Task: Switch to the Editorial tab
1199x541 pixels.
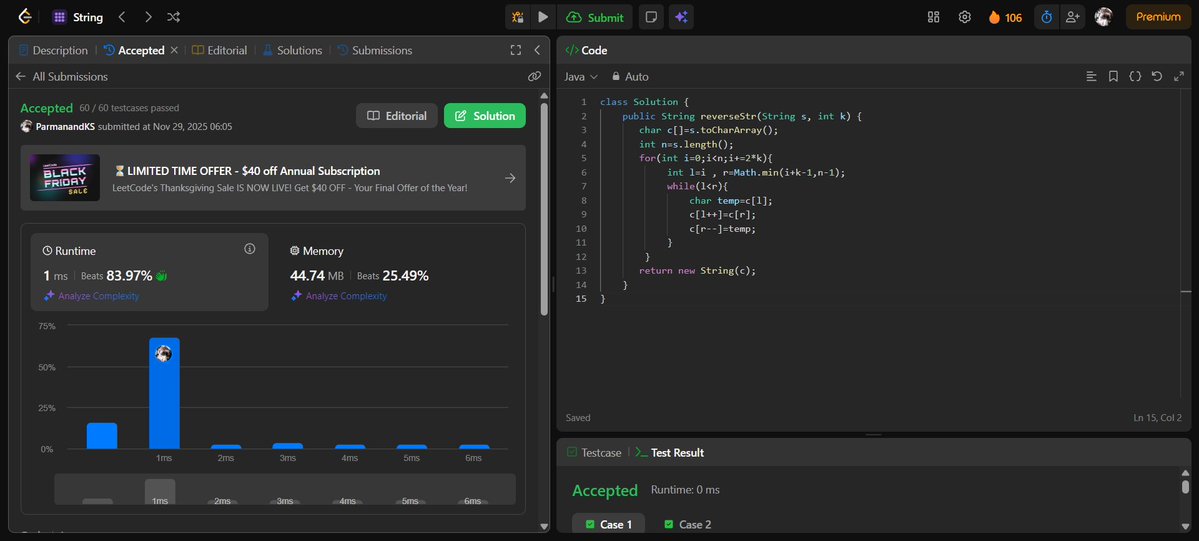Action: [219, 50]
